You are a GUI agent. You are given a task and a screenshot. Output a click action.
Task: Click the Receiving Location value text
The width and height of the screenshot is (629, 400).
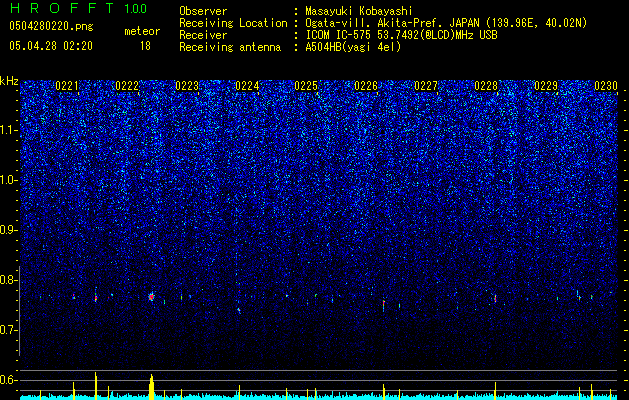[446, 23]
